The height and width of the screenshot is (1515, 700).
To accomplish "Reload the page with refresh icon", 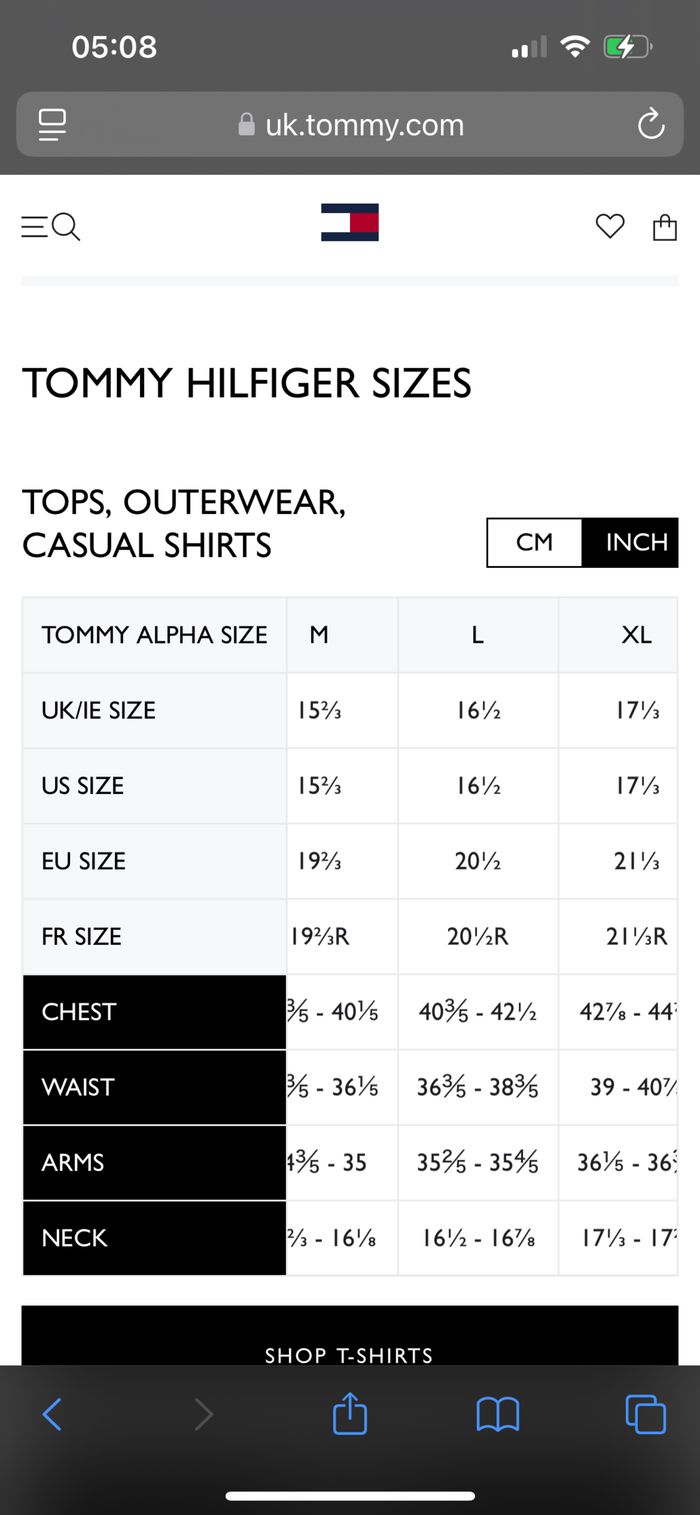I will click(651, 125).
